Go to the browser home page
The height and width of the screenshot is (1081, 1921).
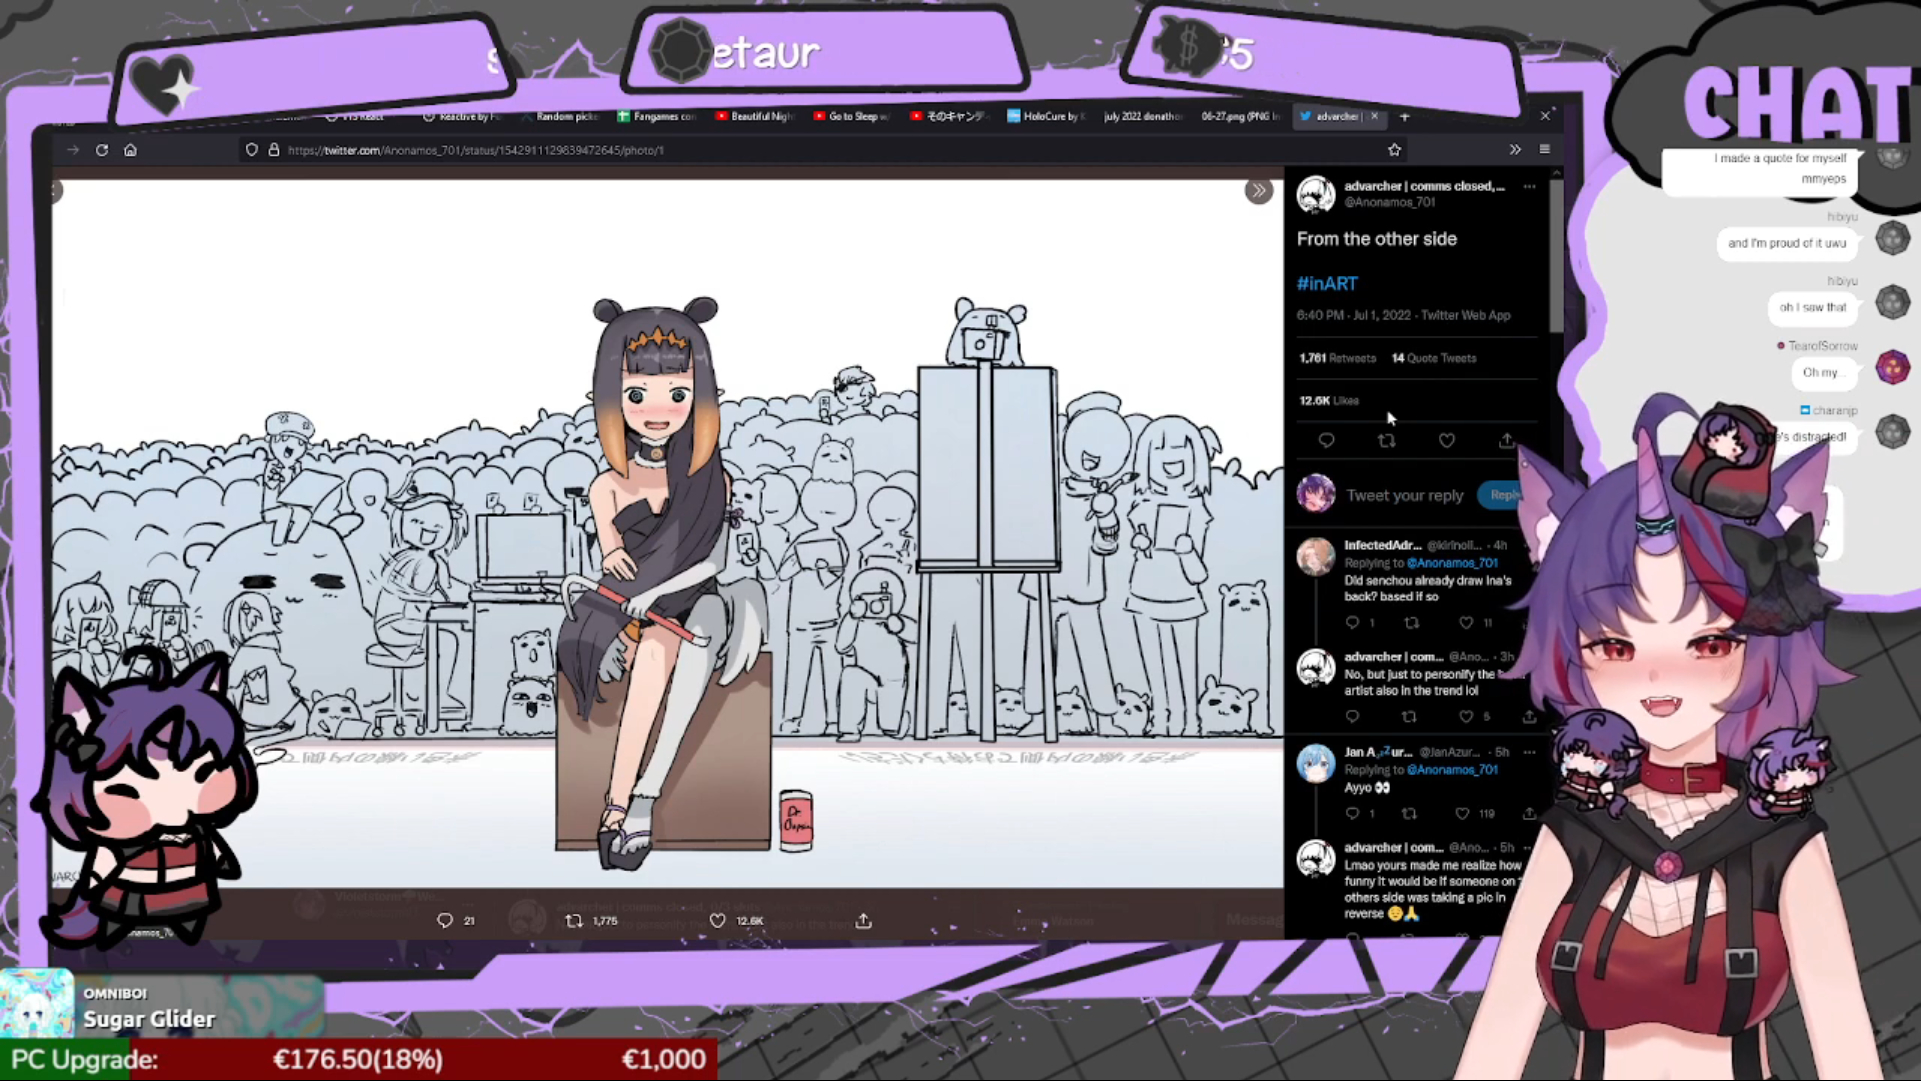click(x=130, y=150)
